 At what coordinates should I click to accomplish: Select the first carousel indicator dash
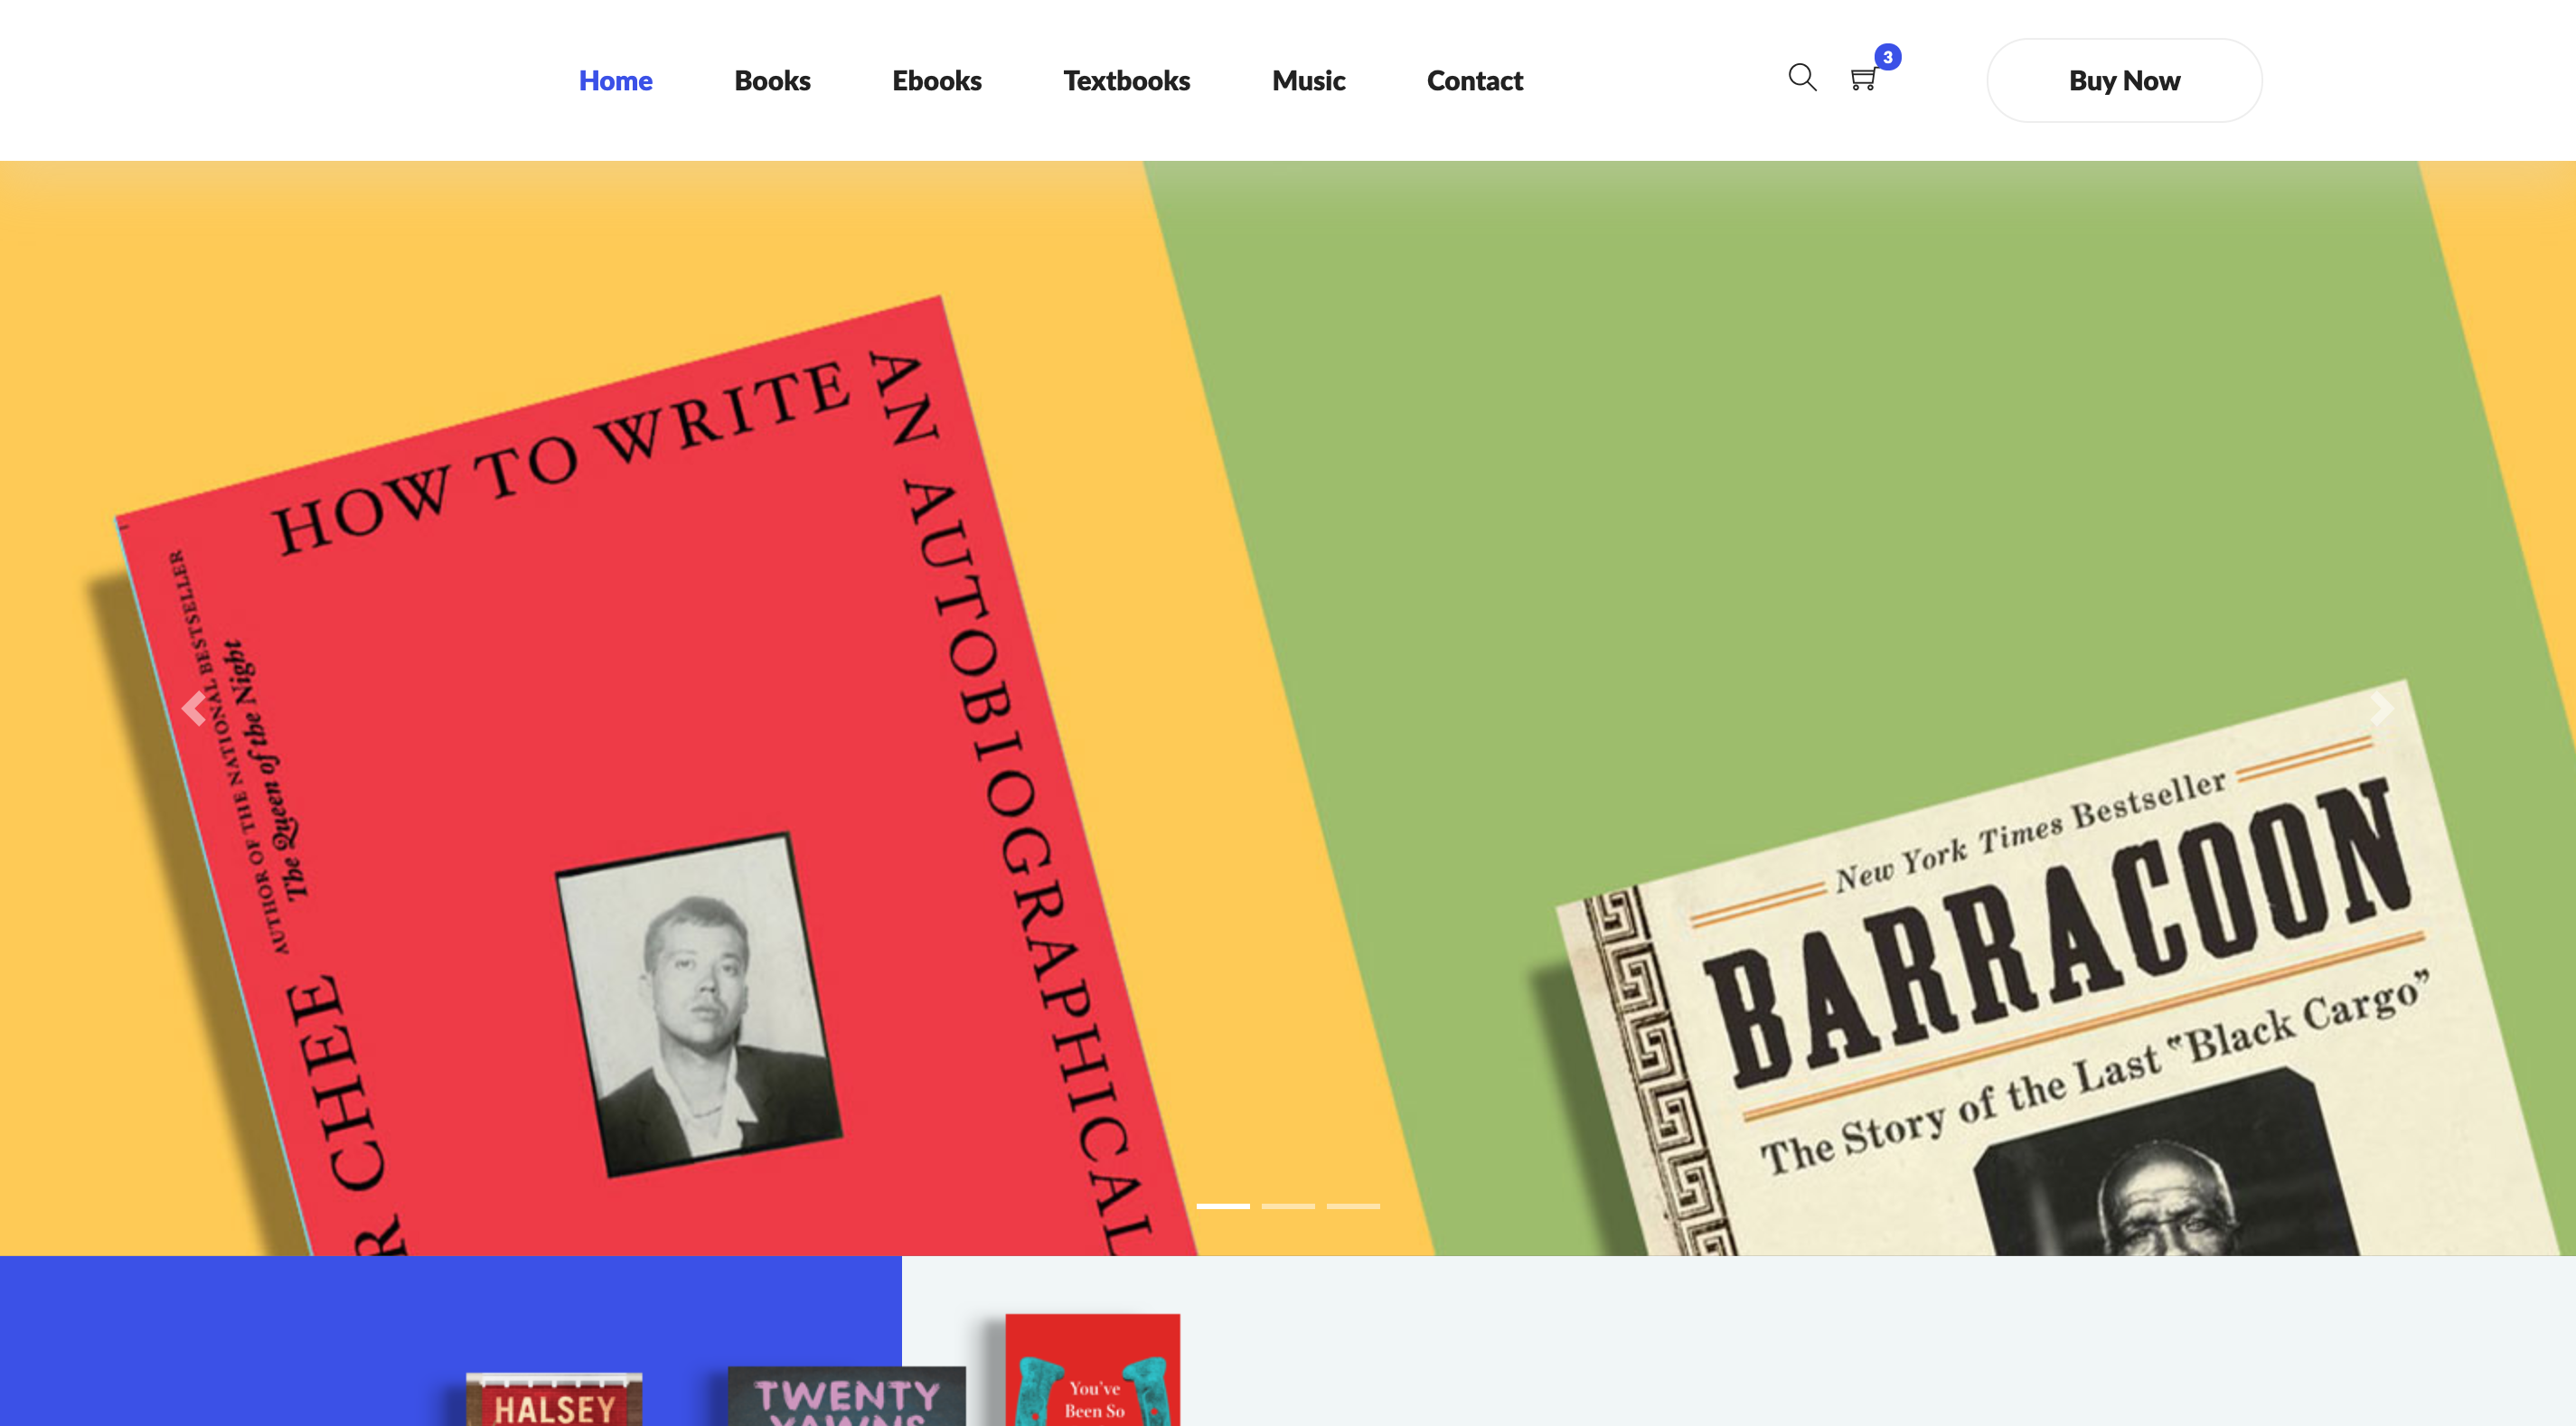[1223, 1206]
